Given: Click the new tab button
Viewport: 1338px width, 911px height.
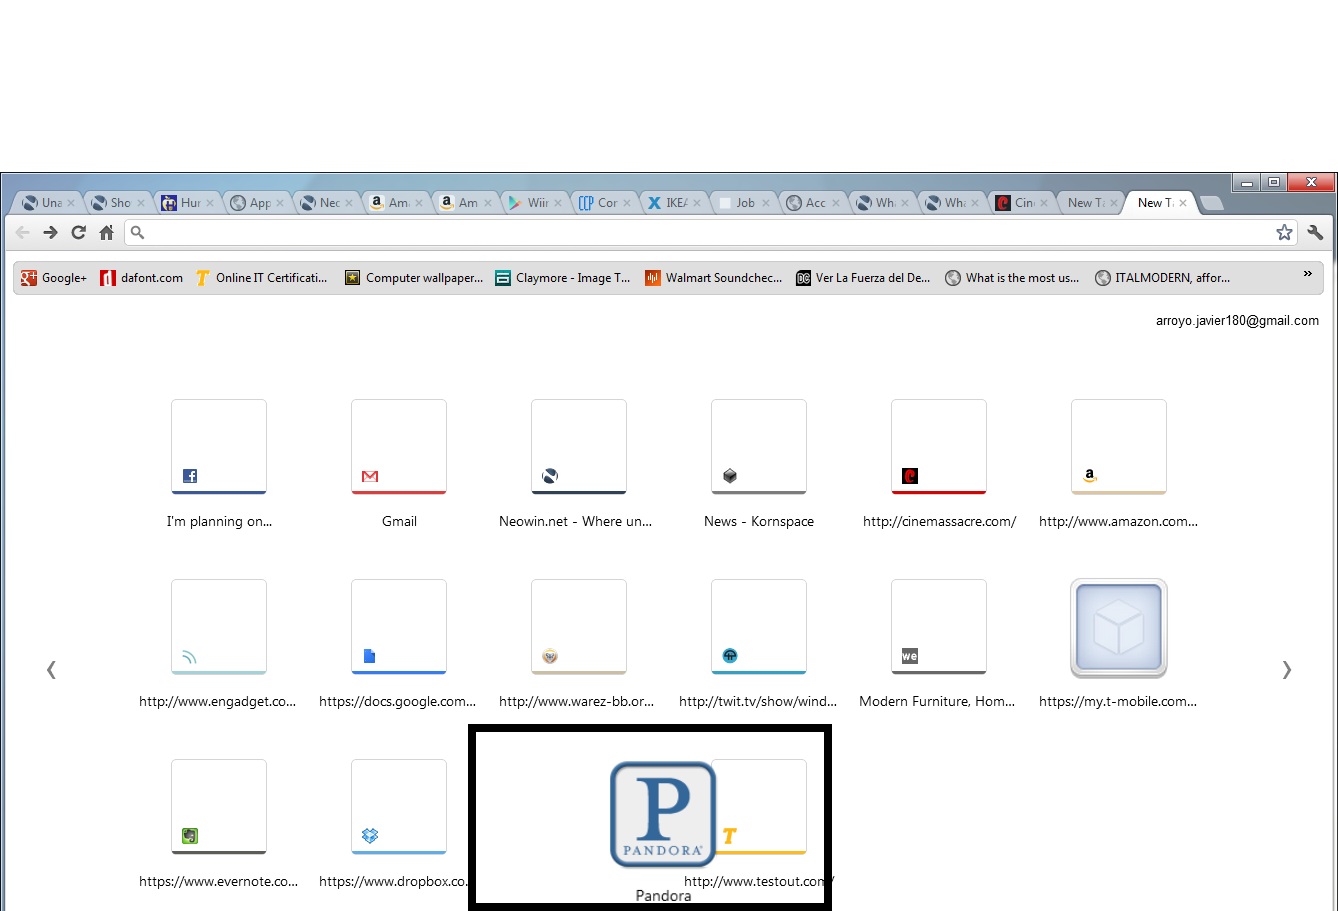Looking at the screenshot, I should (x=1210, y=204).
